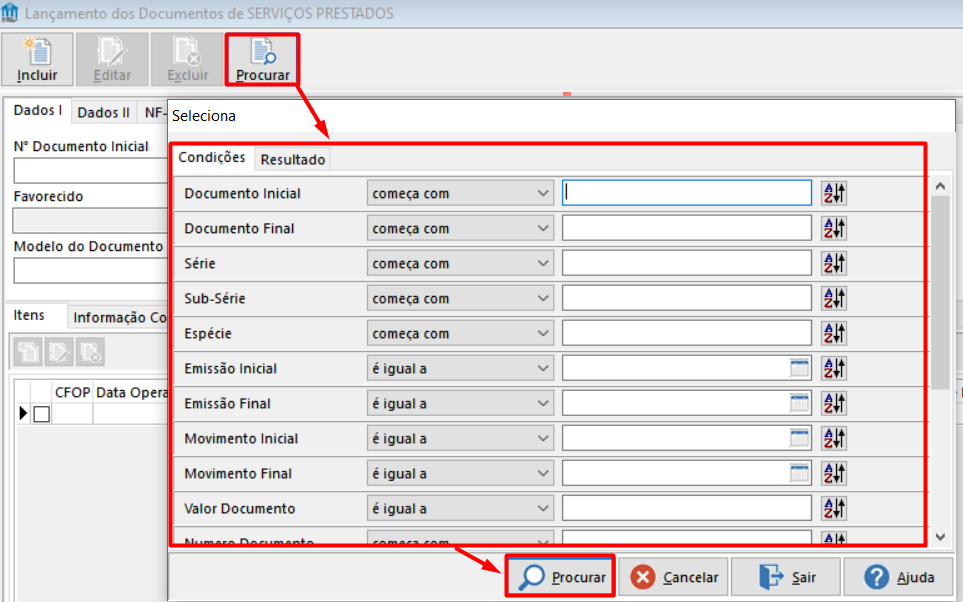Click the first item-add icon under Itens

28,352
